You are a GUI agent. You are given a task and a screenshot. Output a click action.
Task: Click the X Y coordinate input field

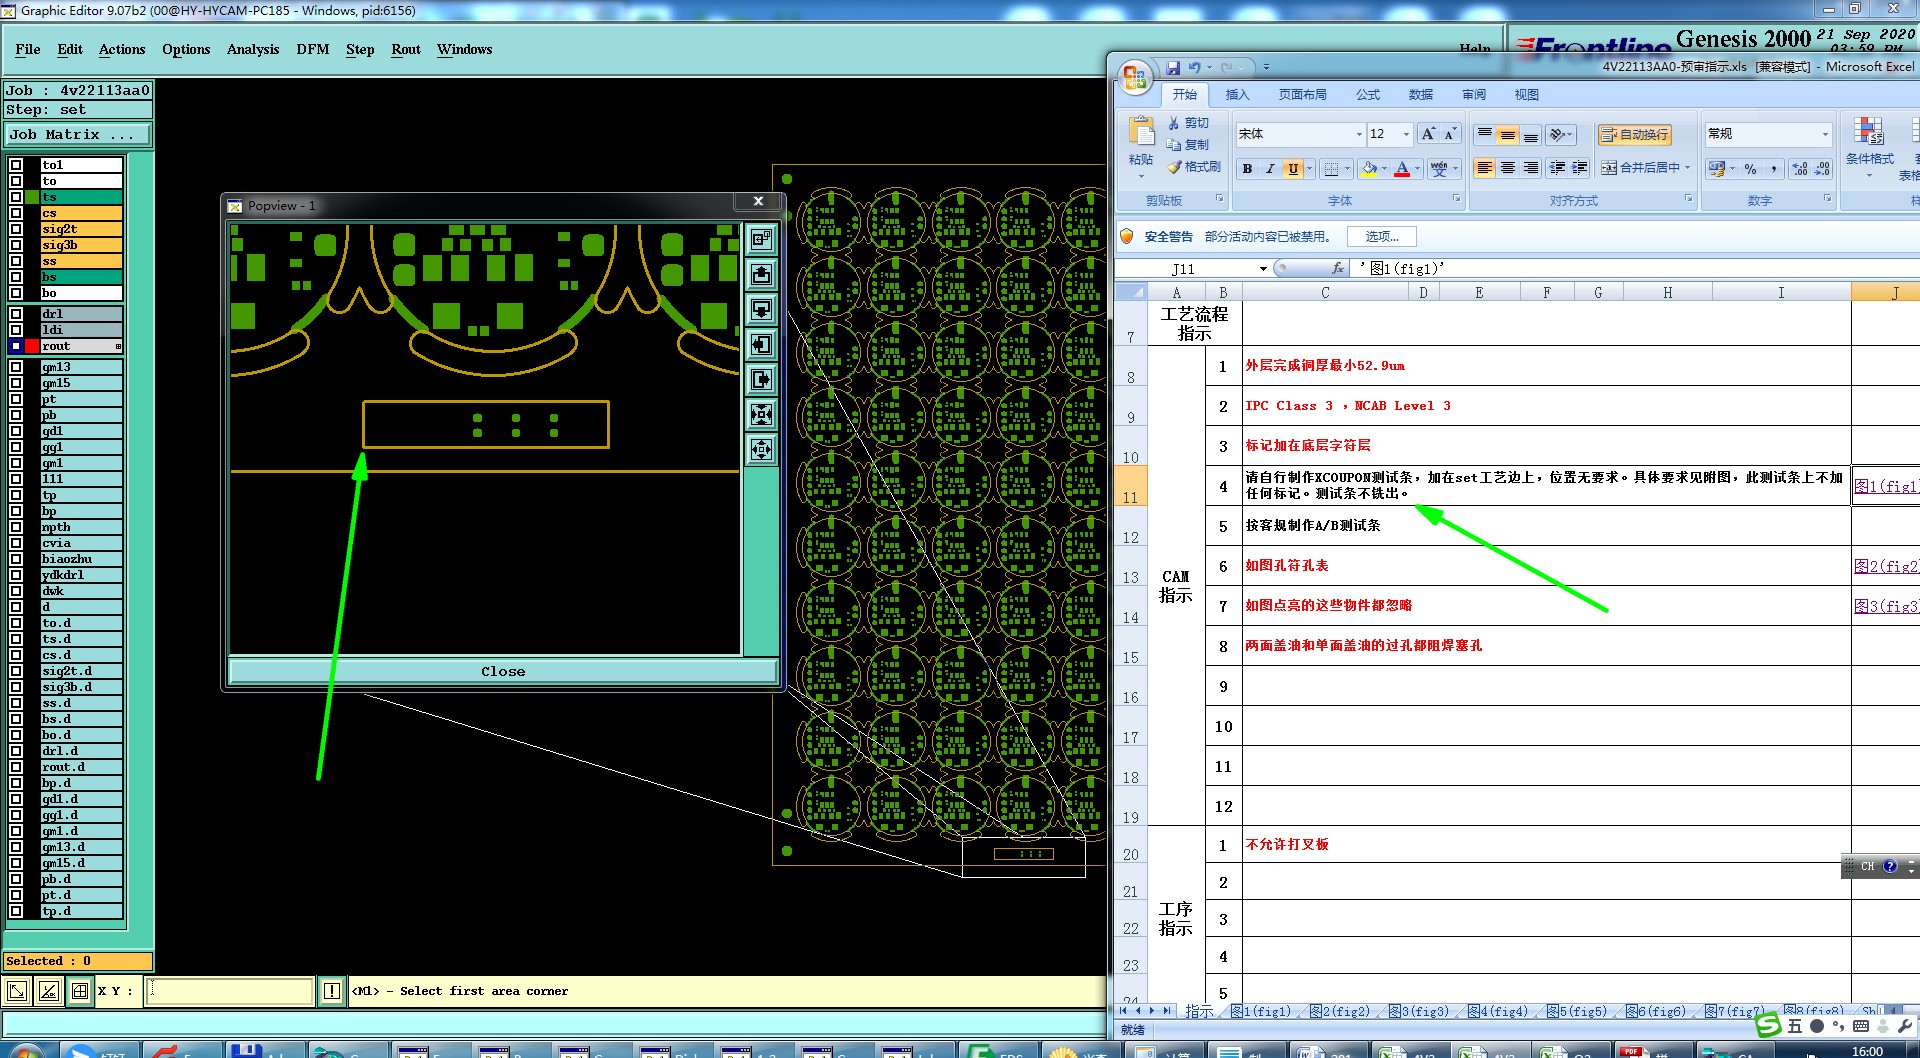point(230,991)
